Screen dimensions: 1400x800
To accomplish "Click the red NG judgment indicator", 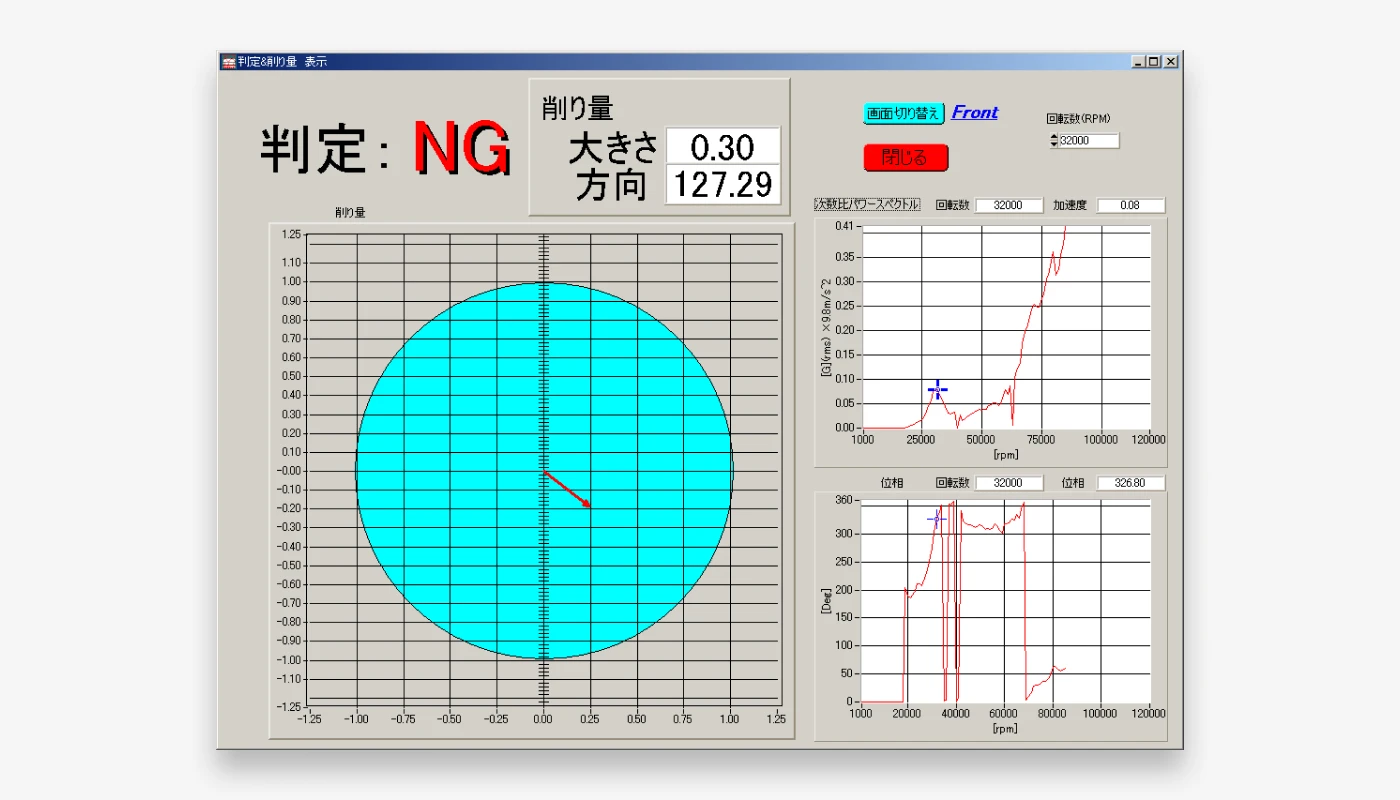I will 462,149.
